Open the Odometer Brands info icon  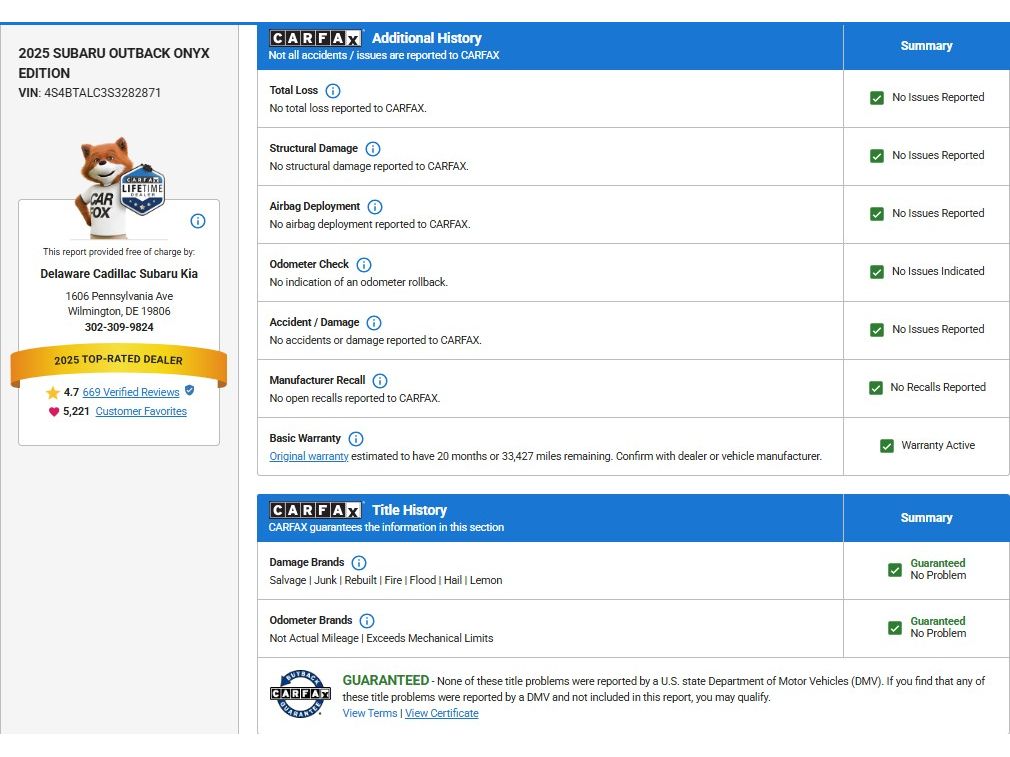pos(367,620)
